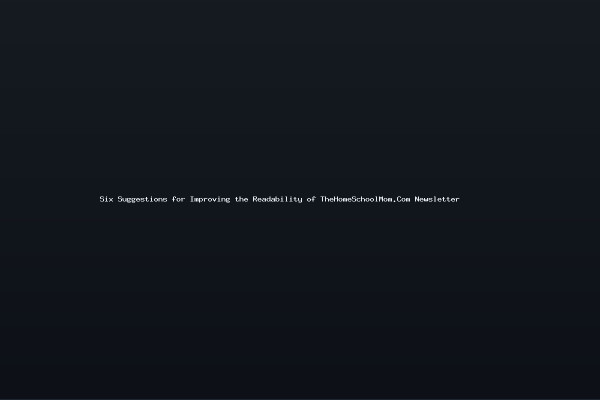
Task: Click the "ability" ending of Readability
Action: pyautogui.click(x=287, y=199)
